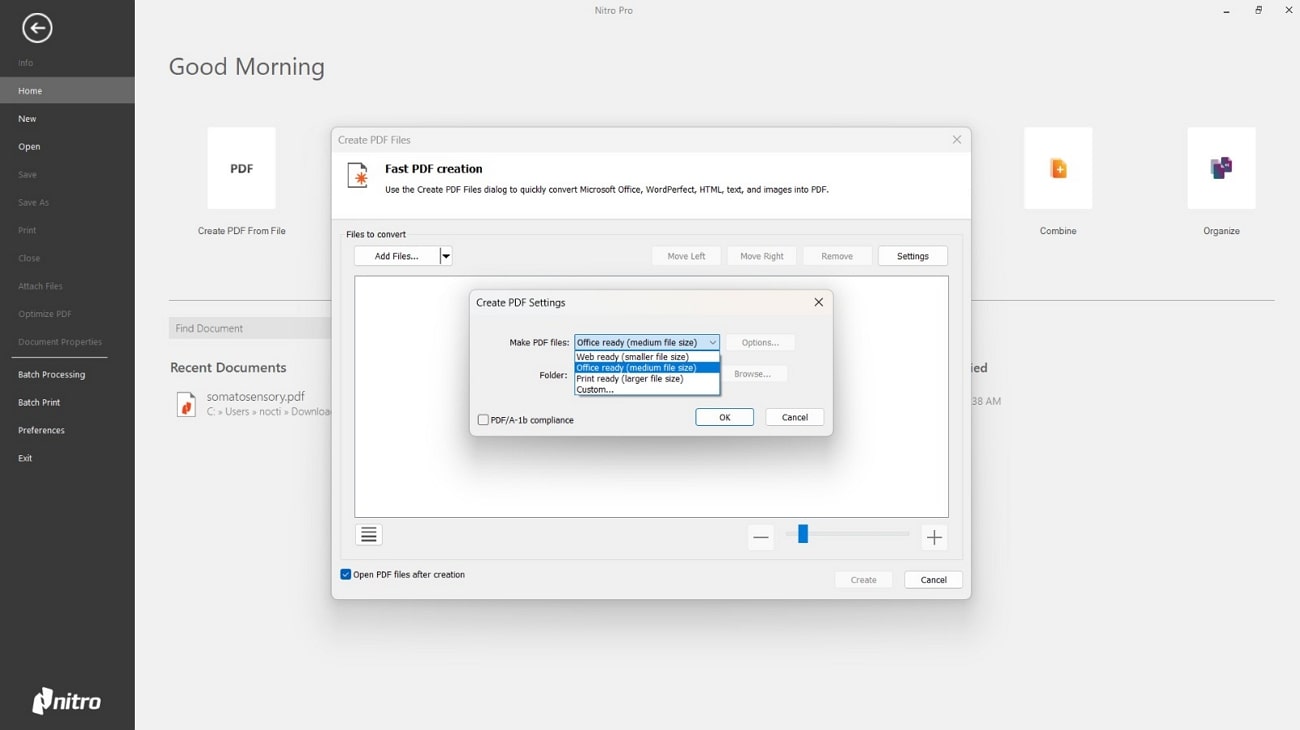Uncheck Open PDF files after creation

click(x=346, y=575)
